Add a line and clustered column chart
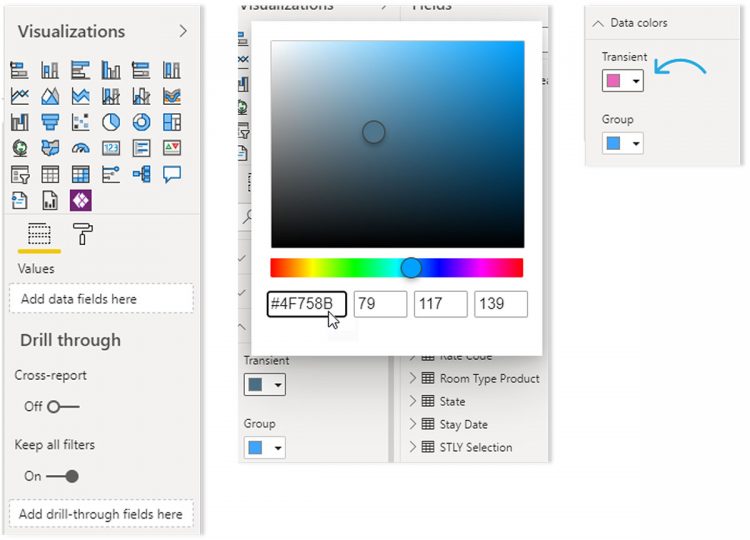Screen dimensions: 750x540 [x=141, y=96]
